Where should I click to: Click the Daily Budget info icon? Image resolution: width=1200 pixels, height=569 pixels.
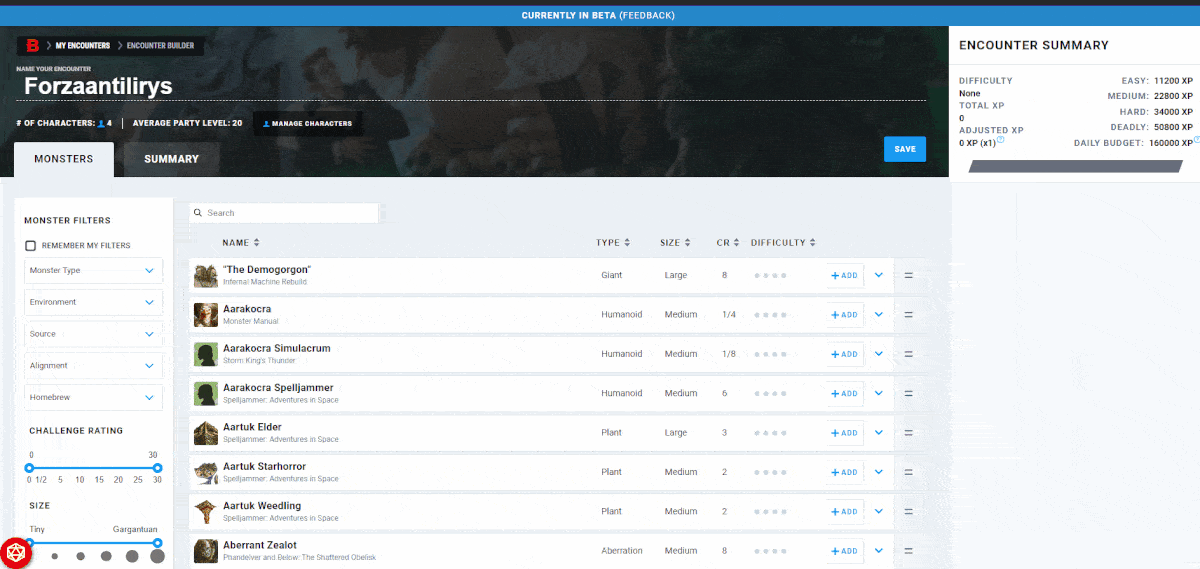coord(1197,140)
